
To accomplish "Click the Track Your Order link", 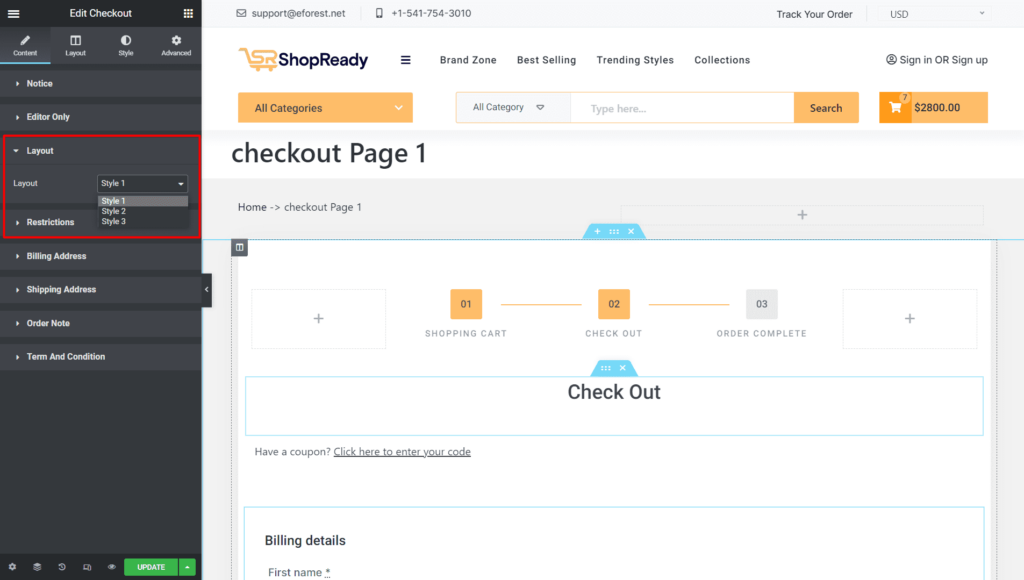I will [x=814, y=14].
